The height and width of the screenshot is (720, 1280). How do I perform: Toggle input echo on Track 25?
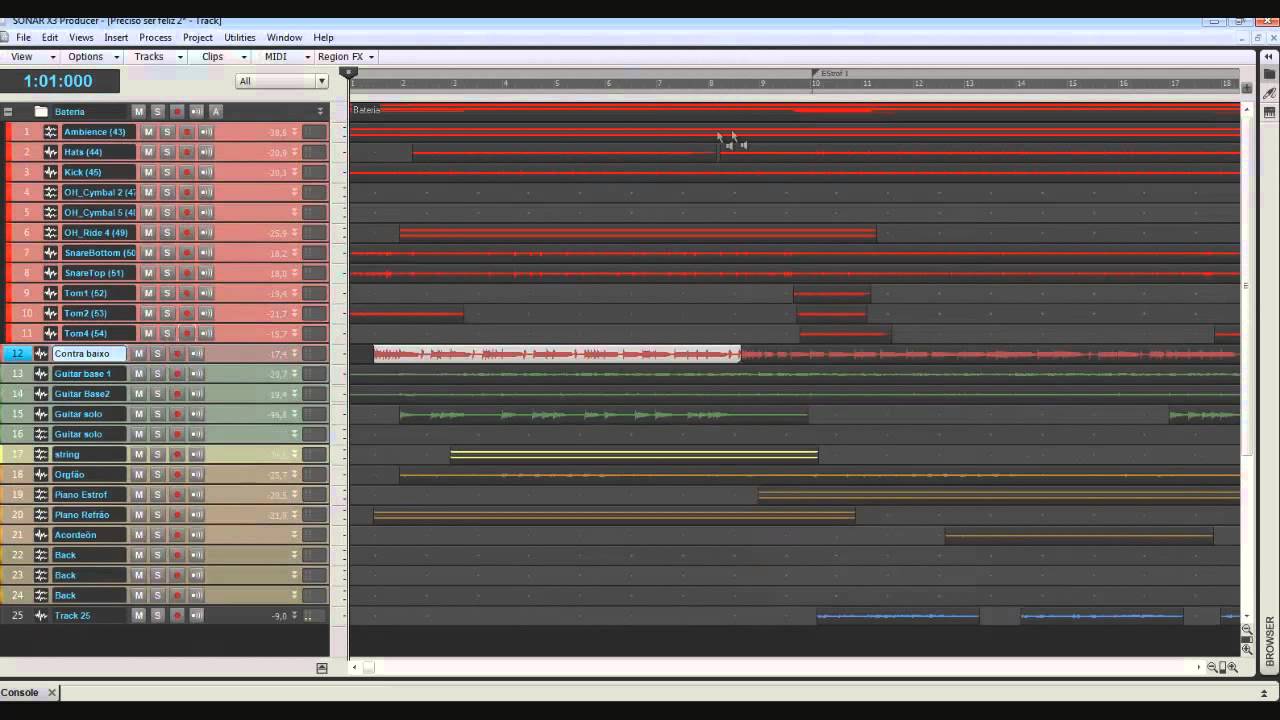[197, 616]
